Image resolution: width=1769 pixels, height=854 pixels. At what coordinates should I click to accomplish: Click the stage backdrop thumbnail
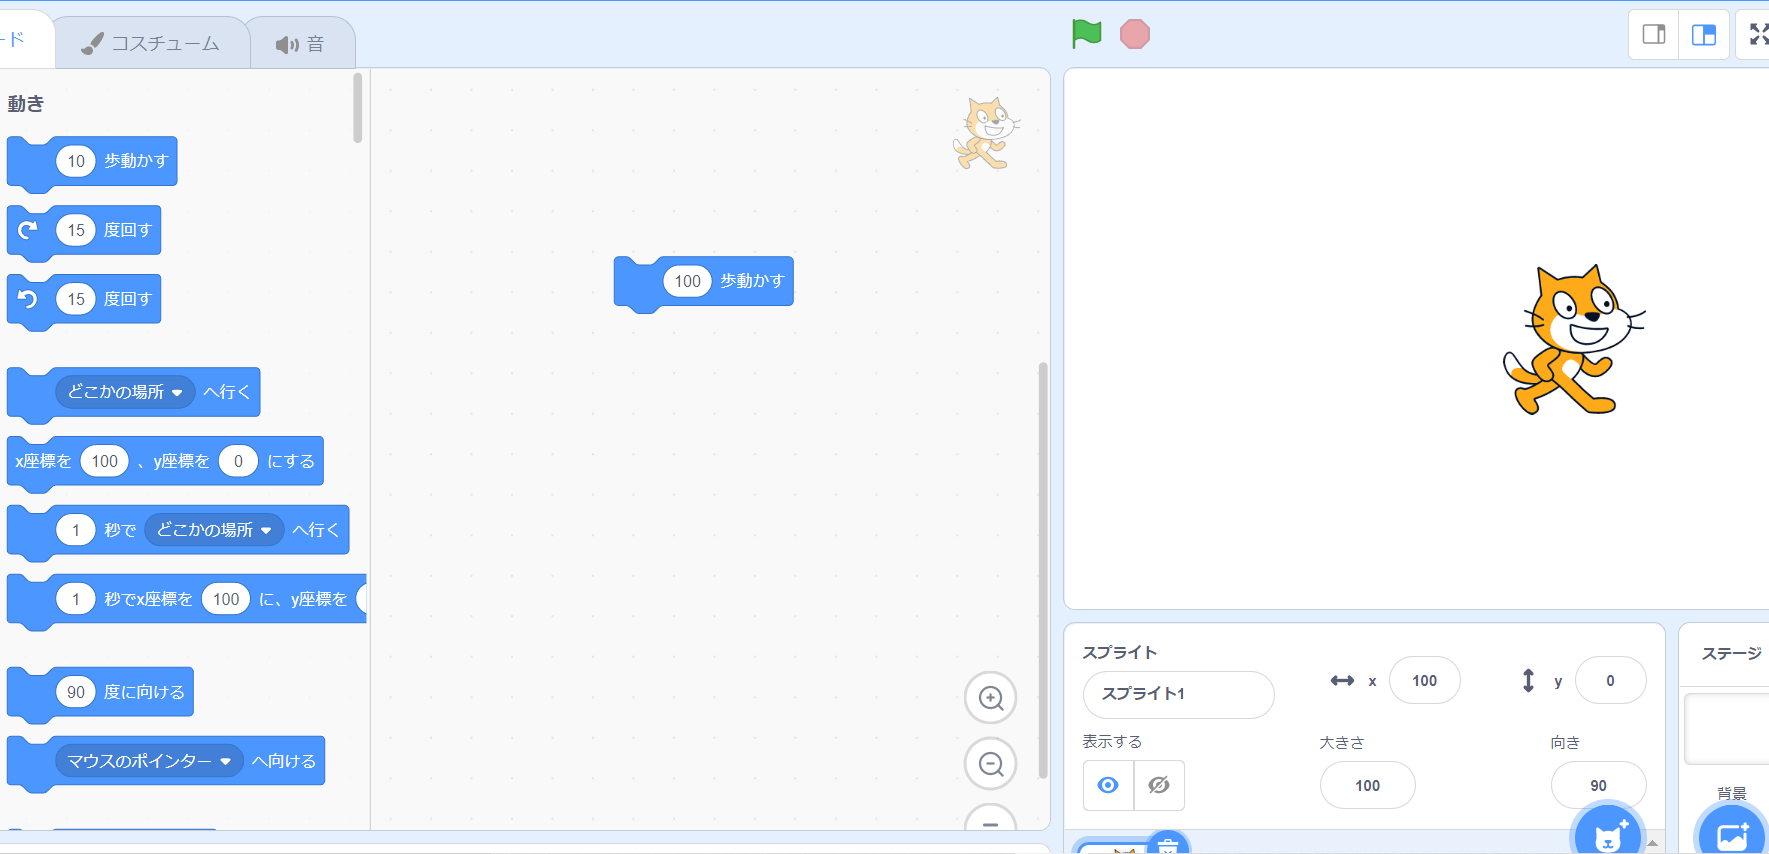click(x=1727, y=729)
